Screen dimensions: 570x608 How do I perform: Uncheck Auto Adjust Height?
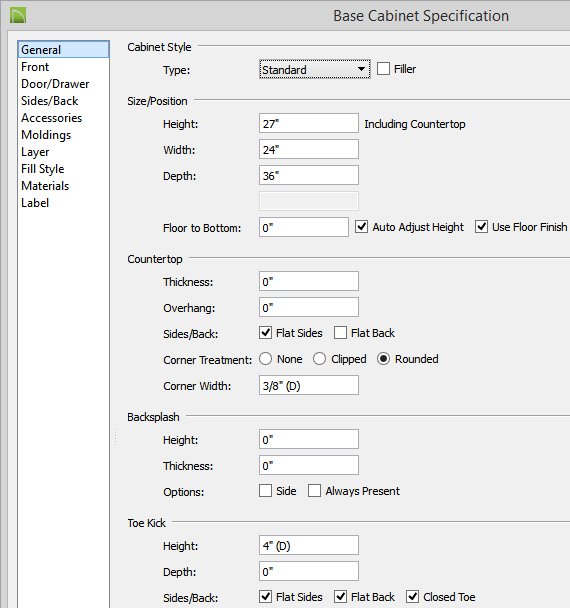[361, 226]
